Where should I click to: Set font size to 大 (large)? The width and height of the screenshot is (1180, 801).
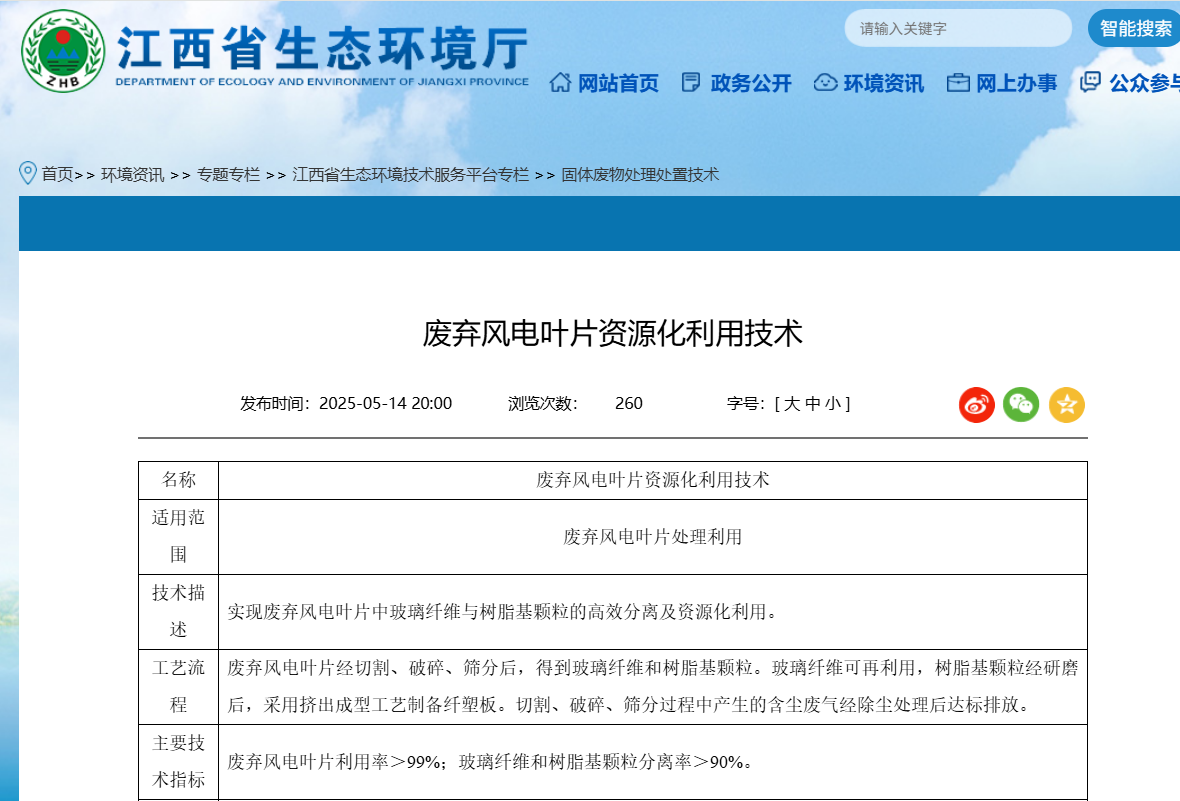[x=792, y=404]
